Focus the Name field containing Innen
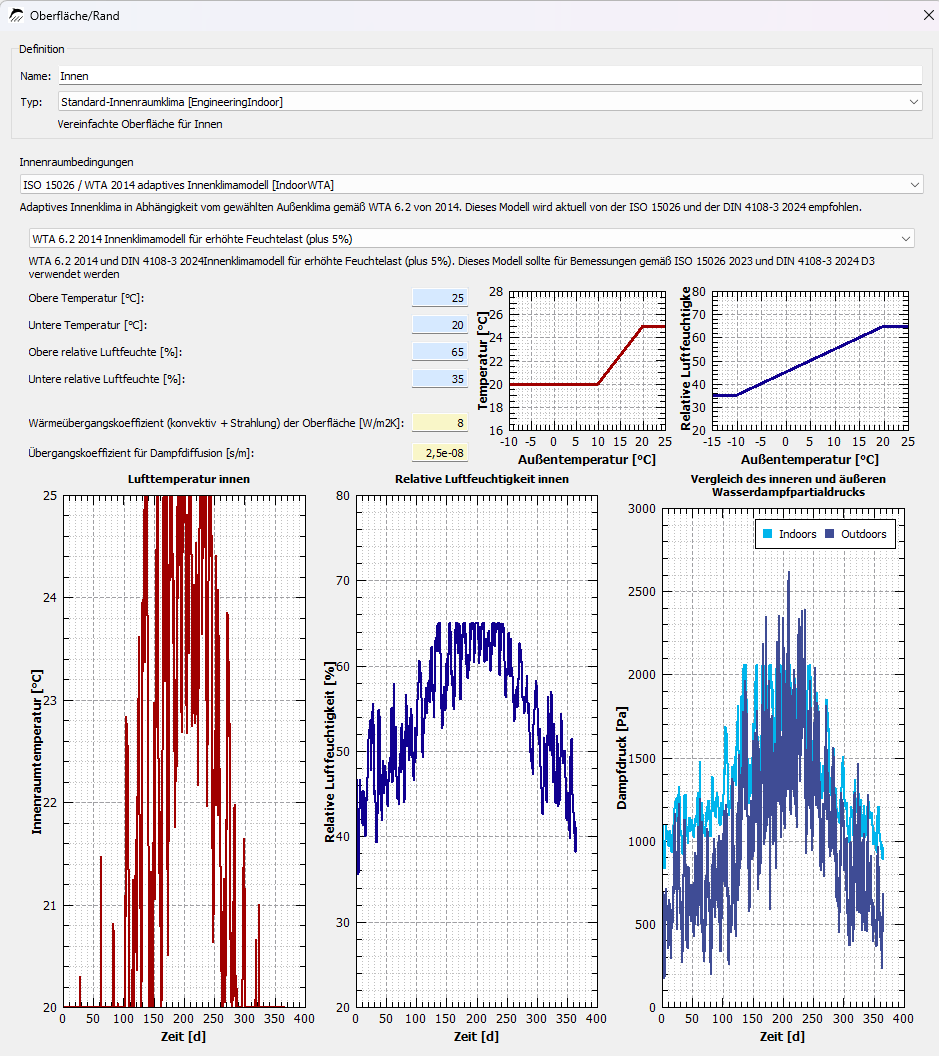Image resolution: width=939 pixels, height=1056 pixels. [490, 75]
